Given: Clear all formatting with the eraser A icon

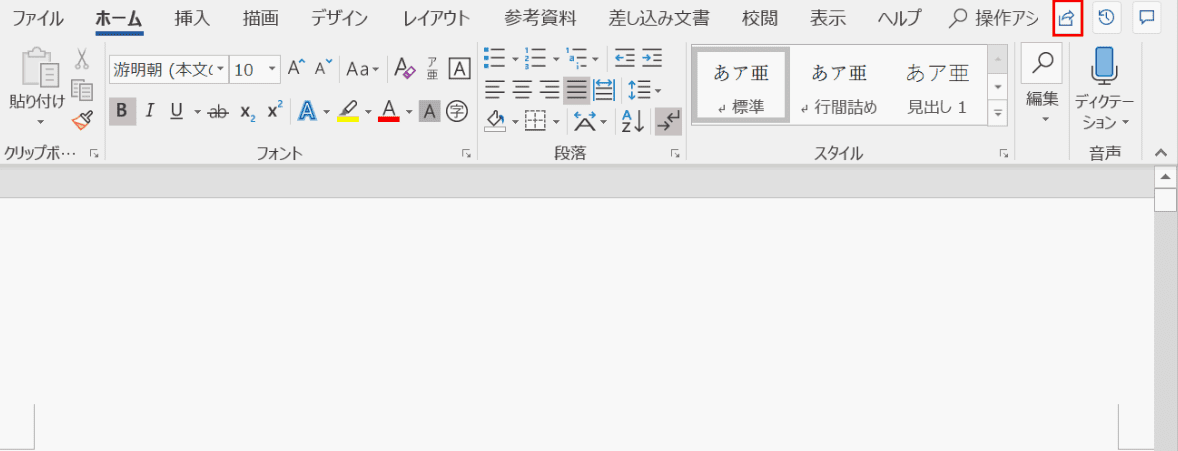Looking at the screenshot, I should (x=405, y=69).
